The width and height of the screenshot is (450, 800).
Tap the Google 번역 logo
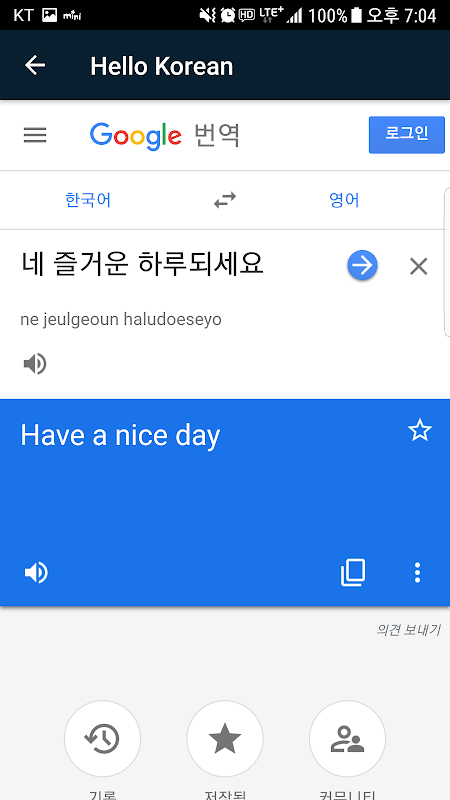pyautogui.click(x=164, y=136)
